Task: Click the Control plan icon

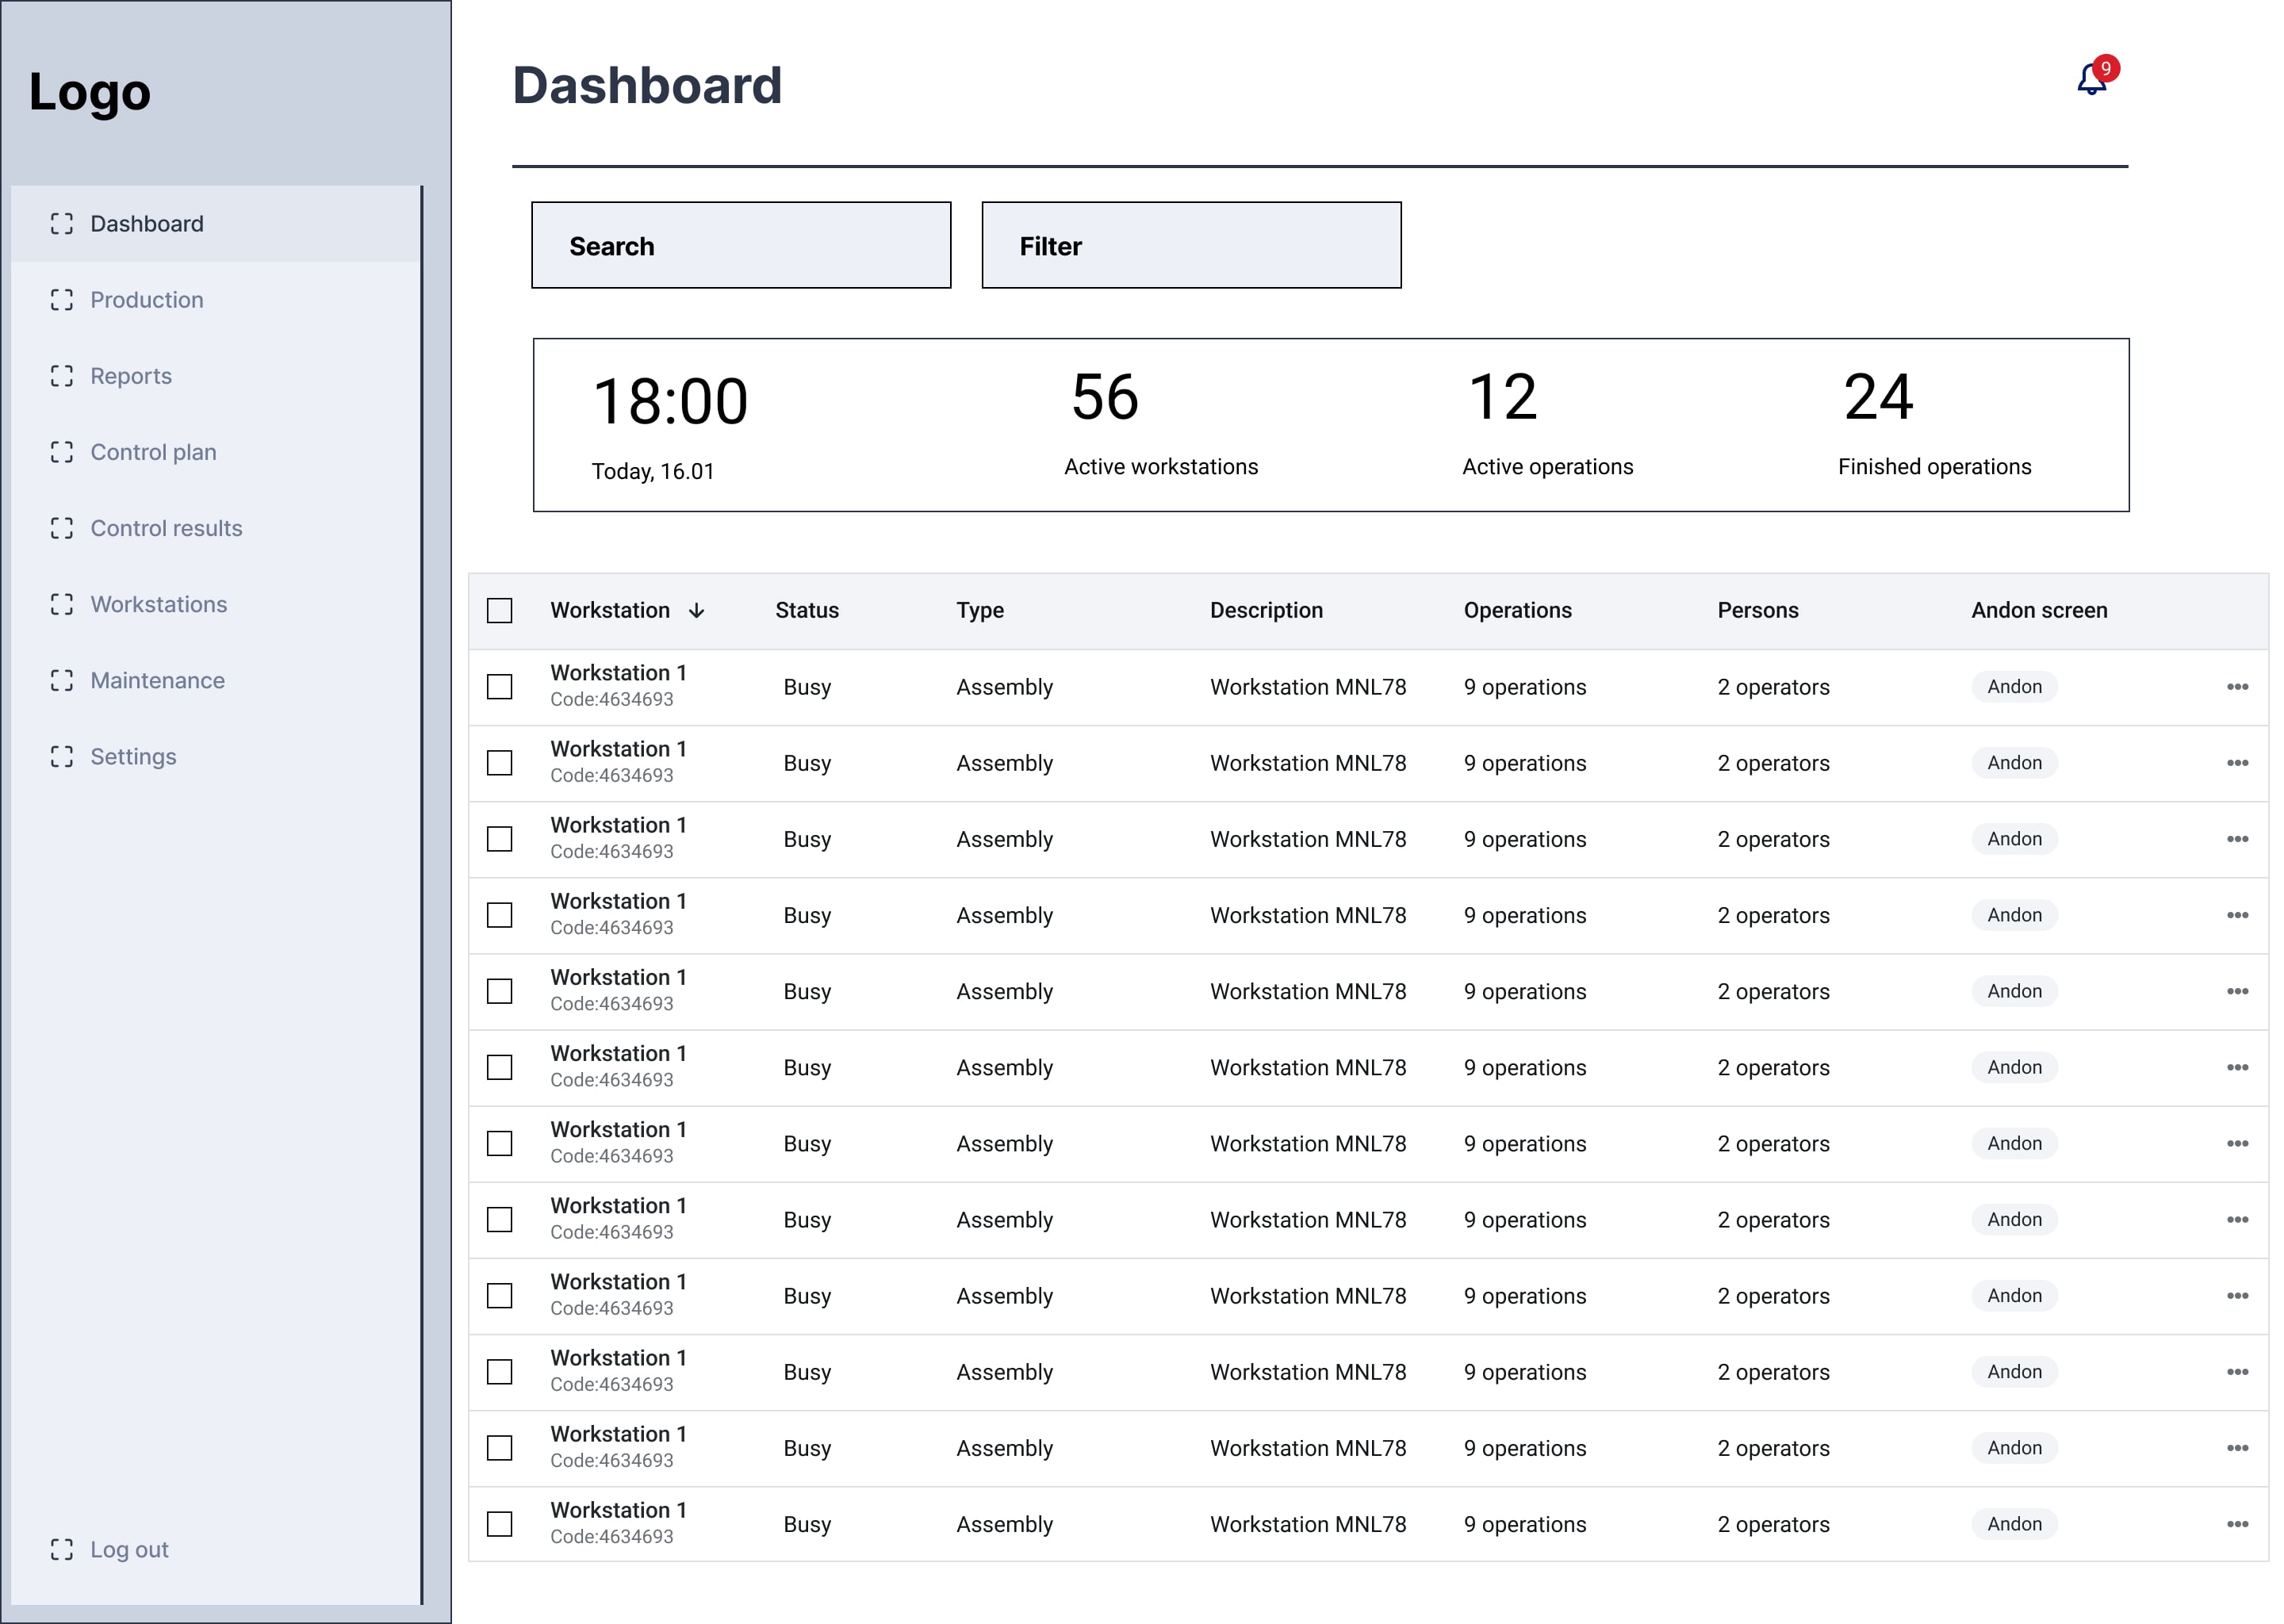Action: click(62, 452)
